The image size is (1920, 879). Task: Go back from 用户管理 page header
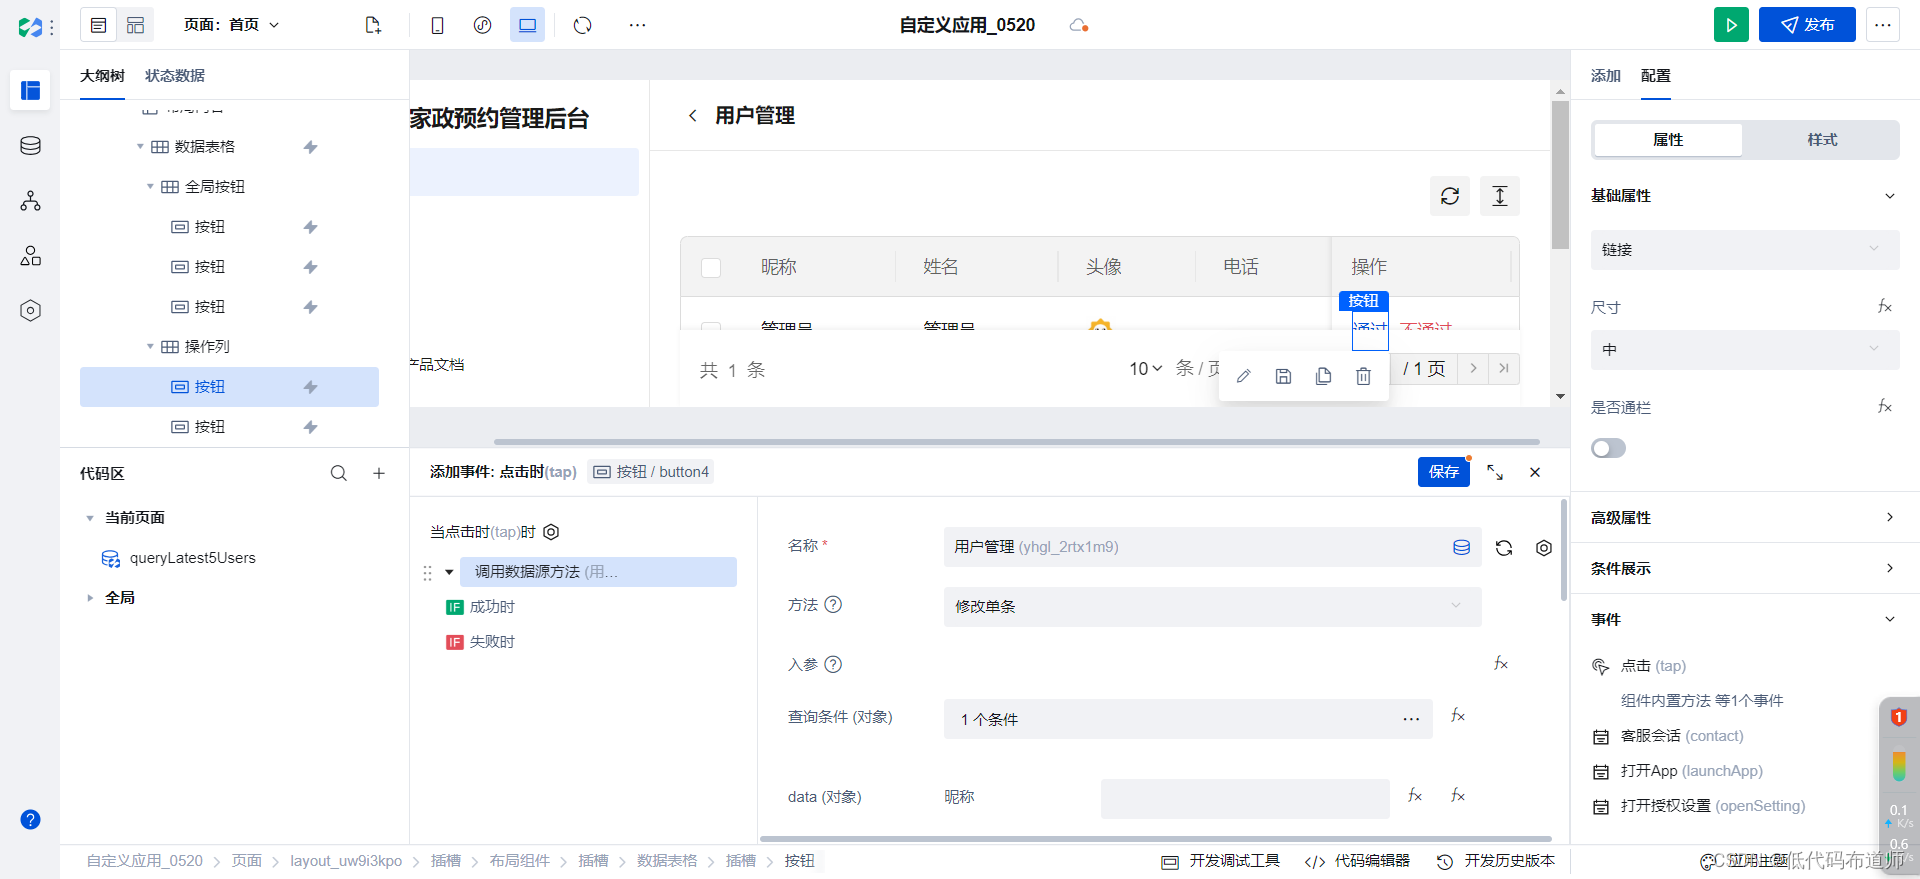click(x=692, y=116)
